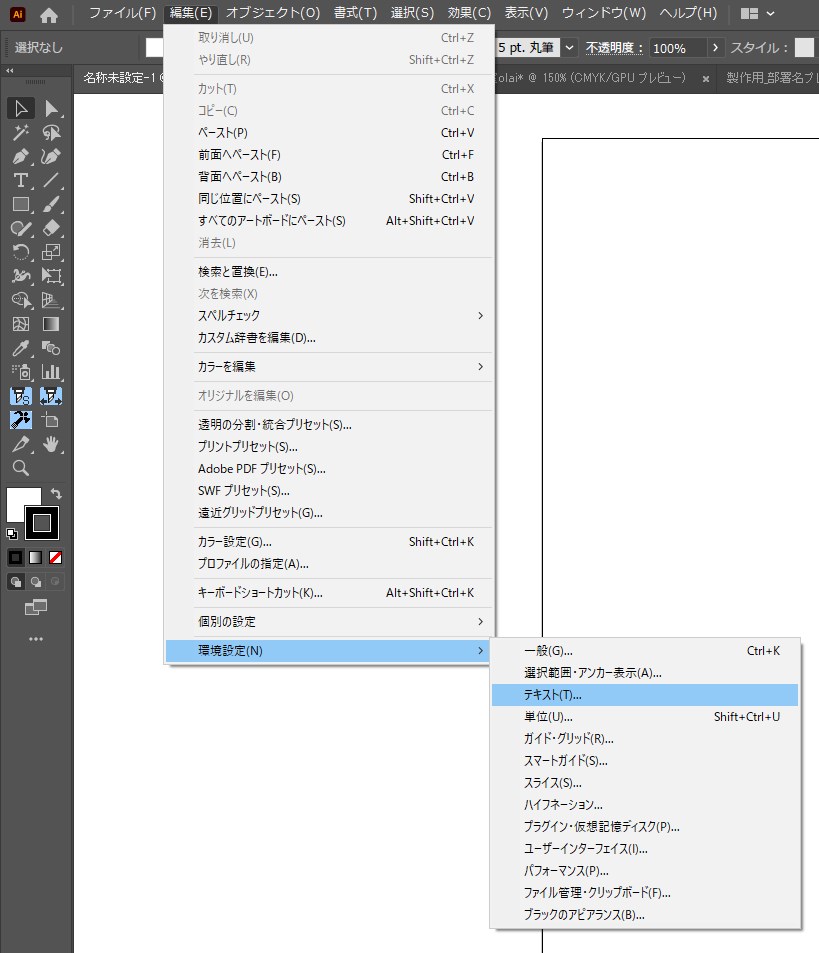The height and width of the screenshot is (953, 819).
Task: Select the Line Segment tool
Action: pyautogui.click(x=51, y=181)
